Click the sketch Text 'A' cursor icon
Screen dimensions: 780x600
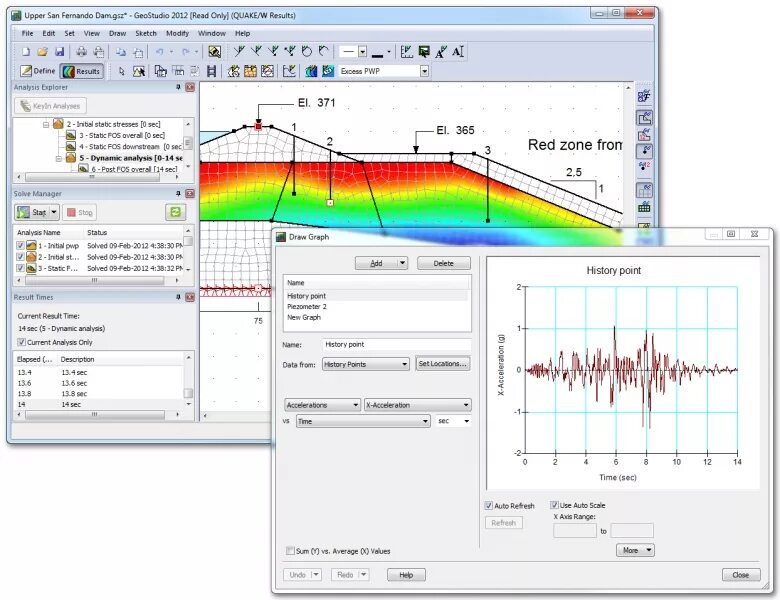(x=458, y=52)
